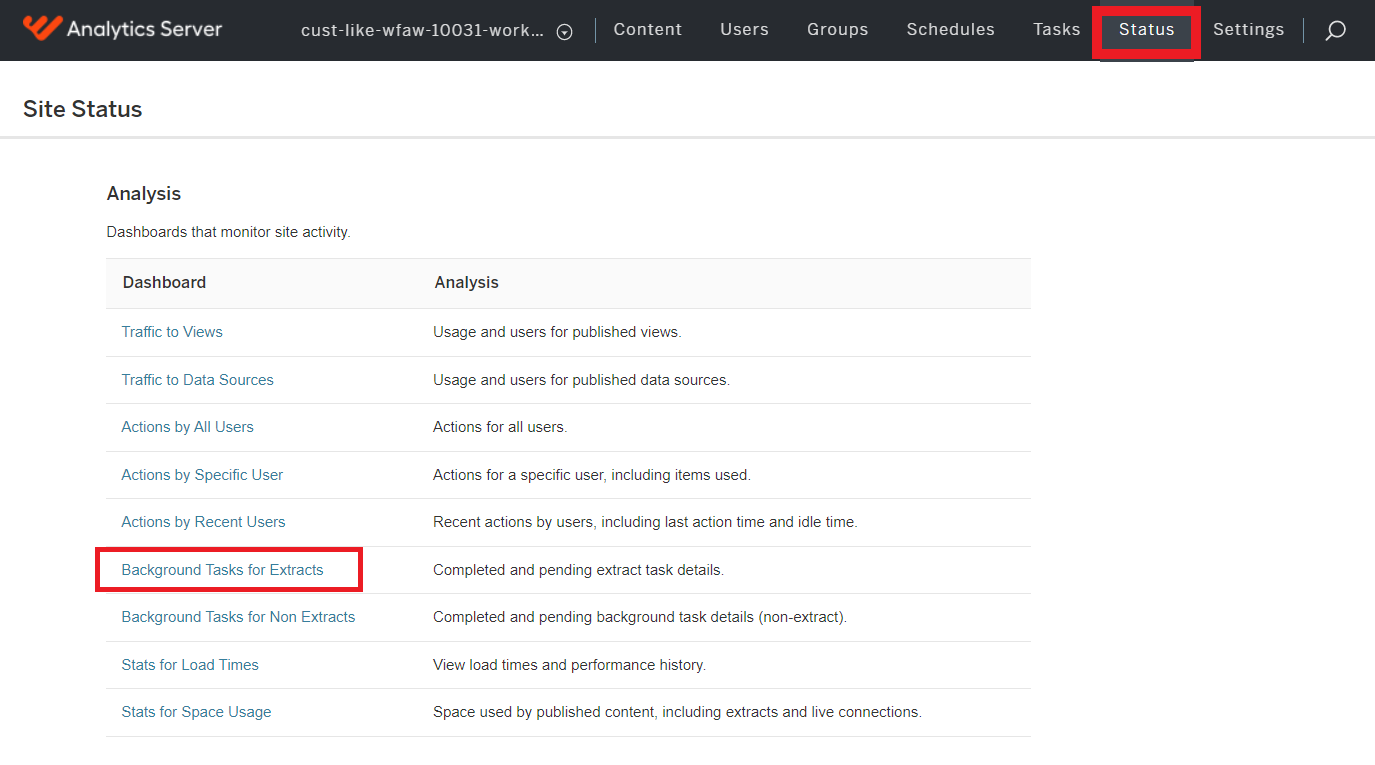Click 'Actions for all users.' description

(x=500, y=427)
